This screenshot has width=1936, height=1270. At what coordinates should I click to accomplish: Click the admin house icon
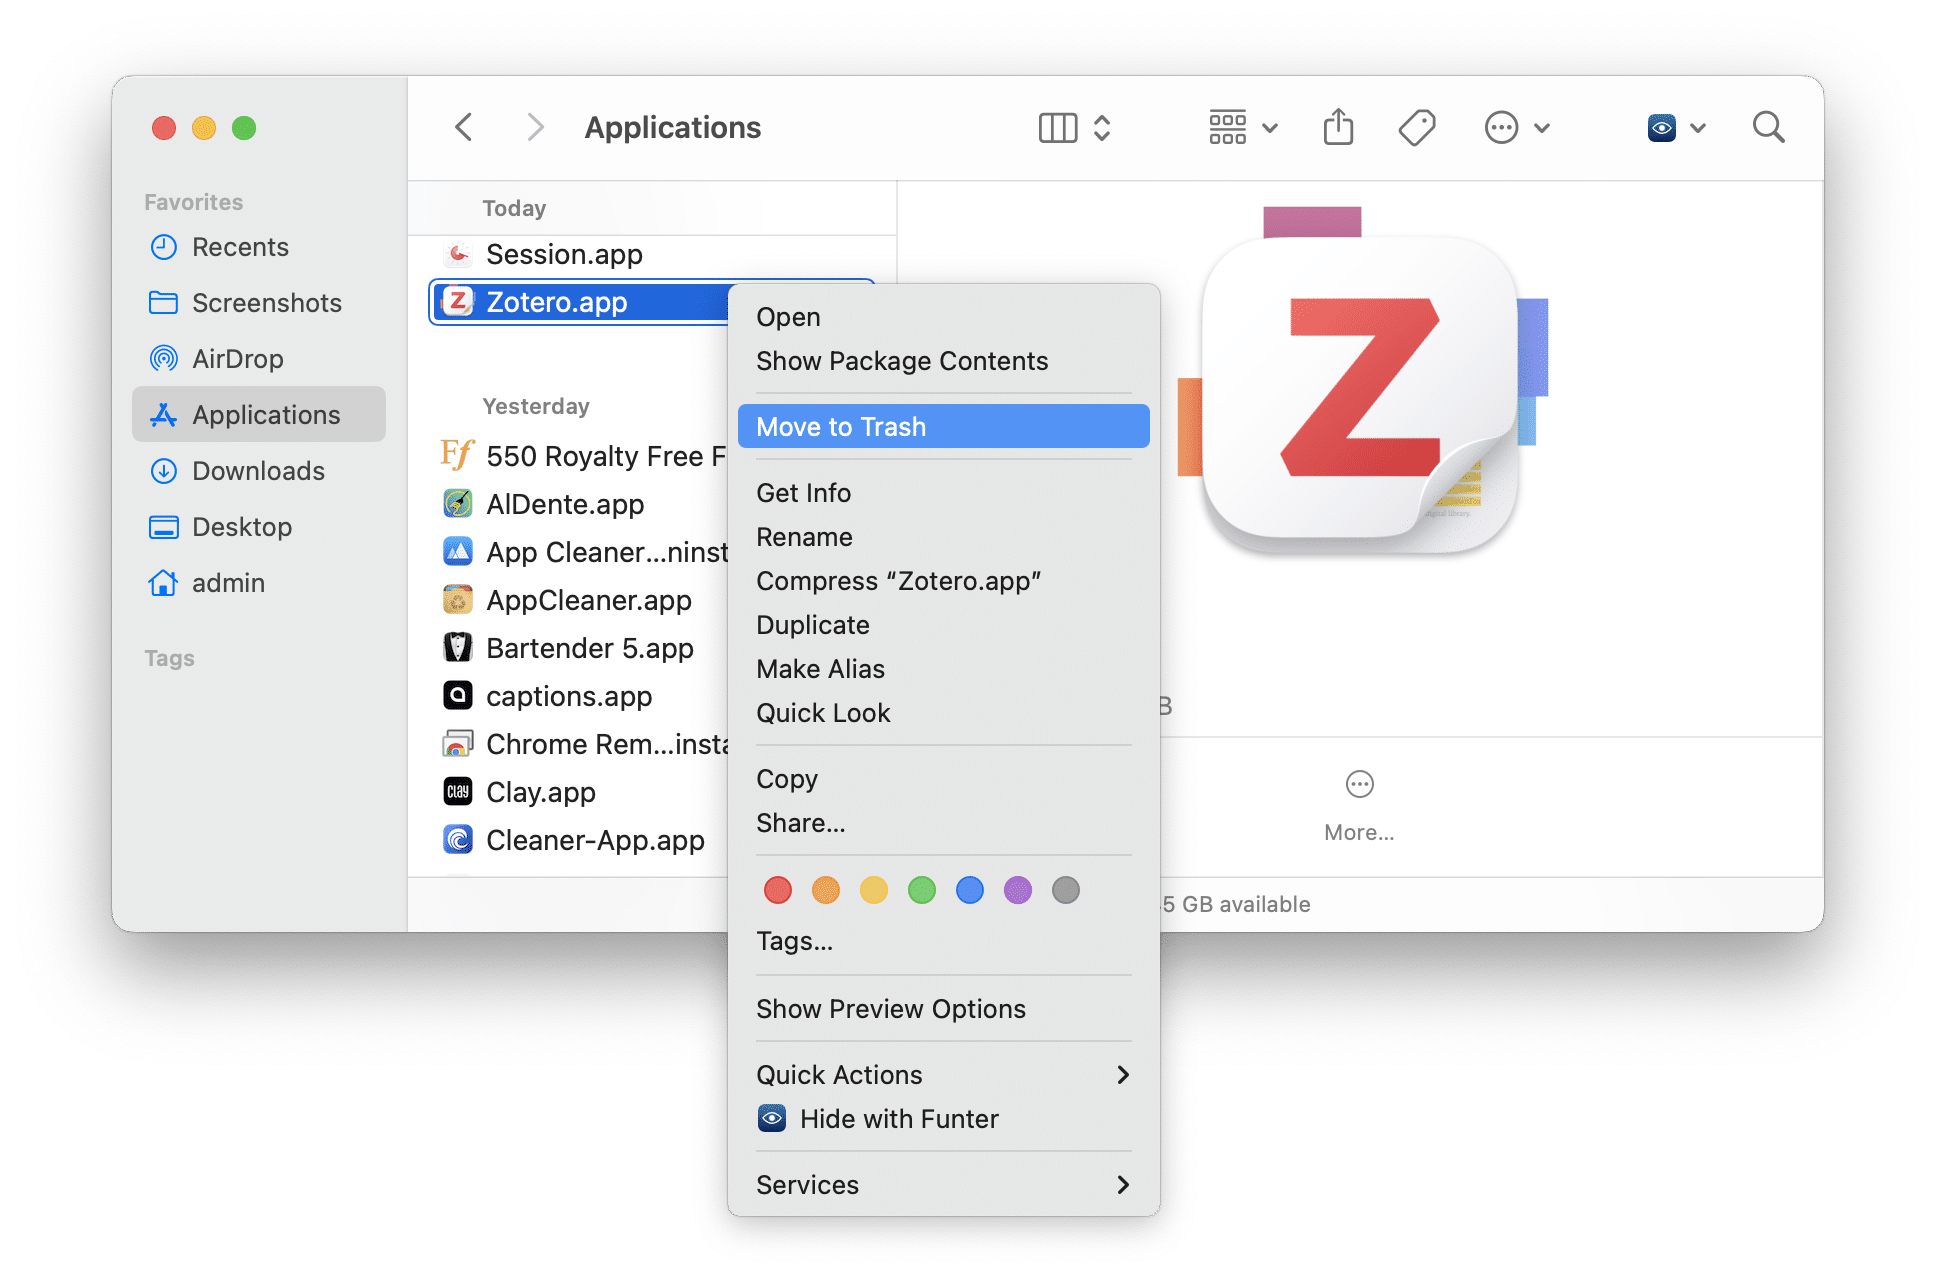point(163,583)
